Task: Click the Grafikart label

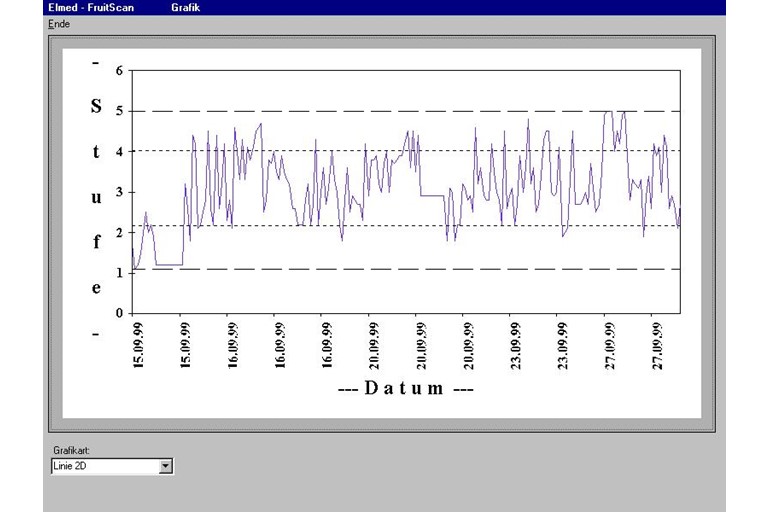Action: (x=72, y=451)
